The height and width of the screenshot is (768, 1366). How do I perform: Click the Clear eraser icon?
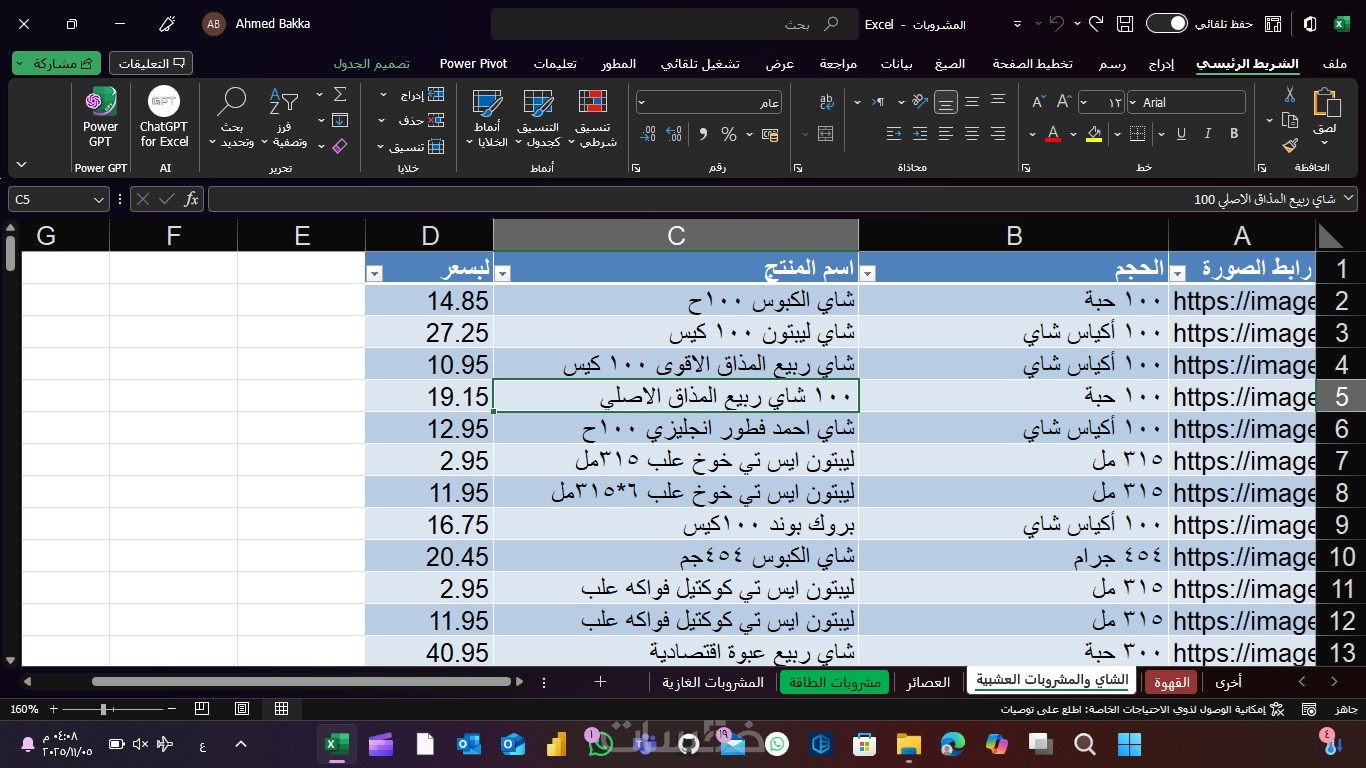(x=340, y=146)
